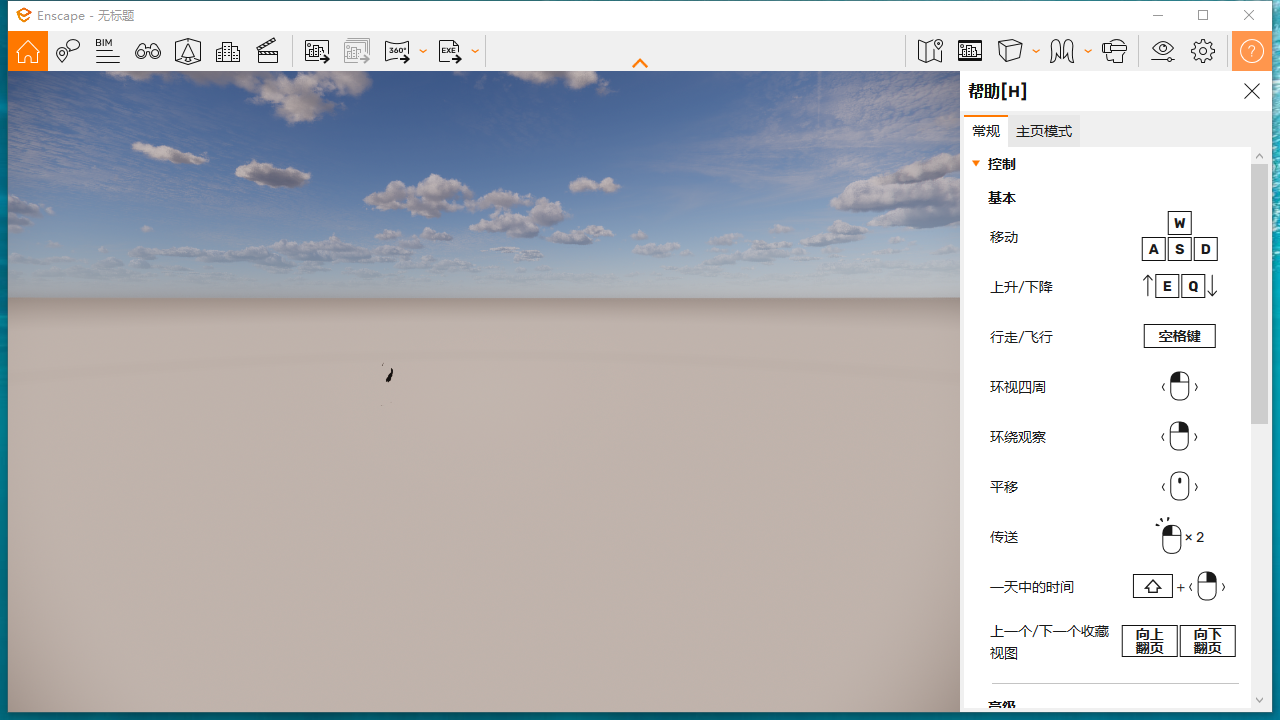
Task: Toggle the mini-map display
Action: pos(929,51)
